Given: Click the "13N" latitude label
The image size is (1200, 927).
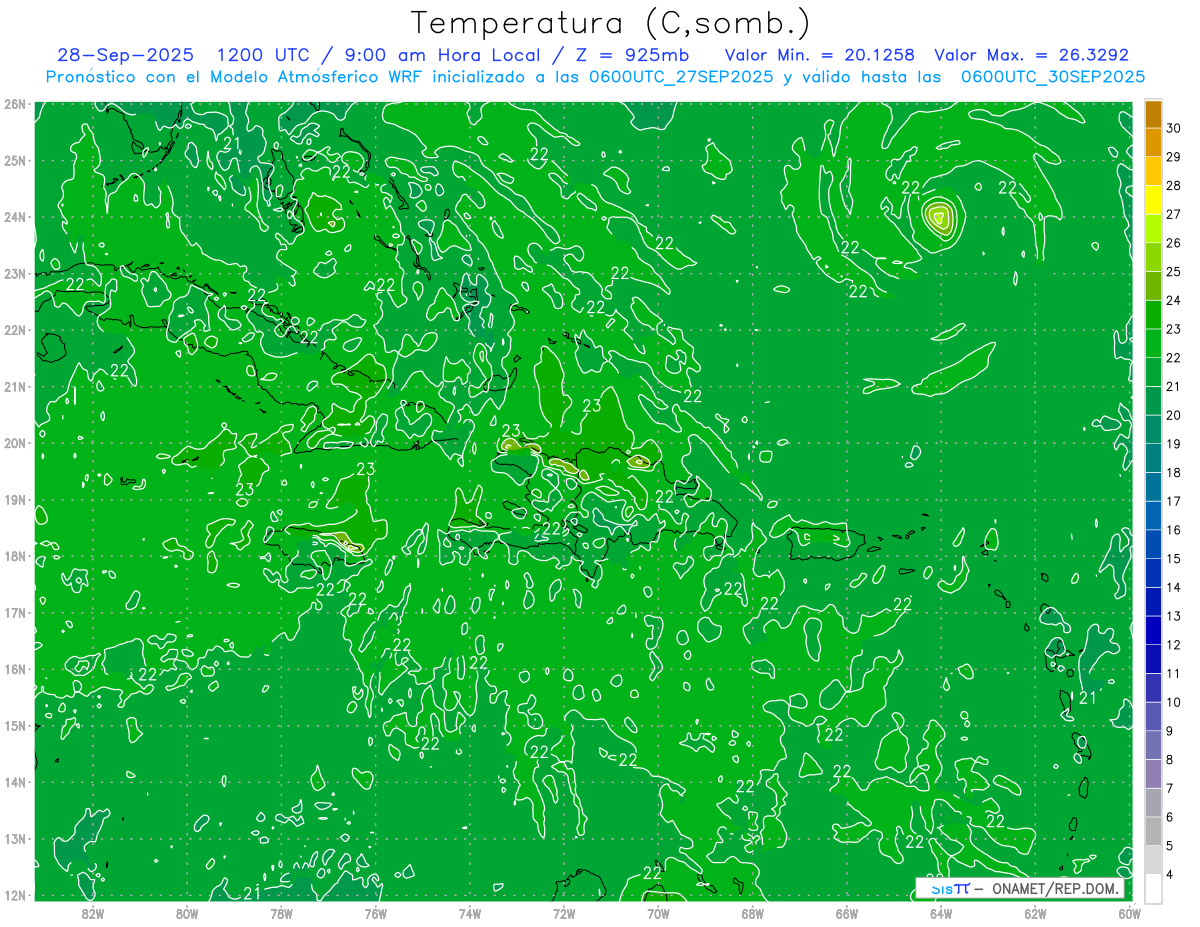Looking at the screenshot, I should 15,838.
